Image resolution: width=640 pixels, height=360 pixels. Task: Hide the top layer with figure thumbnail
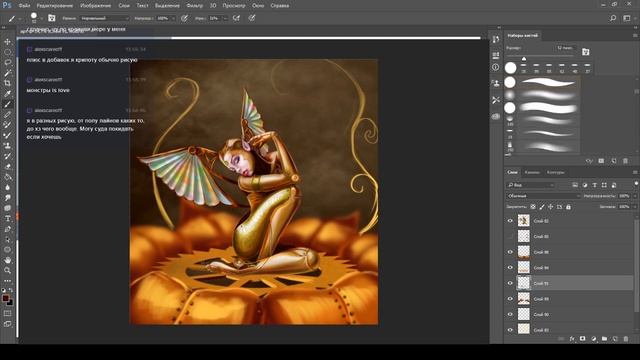pyautogui.click(x=510, y=221)
